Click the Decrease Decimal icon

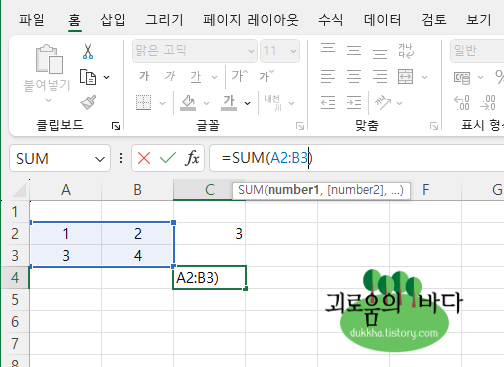487,103
